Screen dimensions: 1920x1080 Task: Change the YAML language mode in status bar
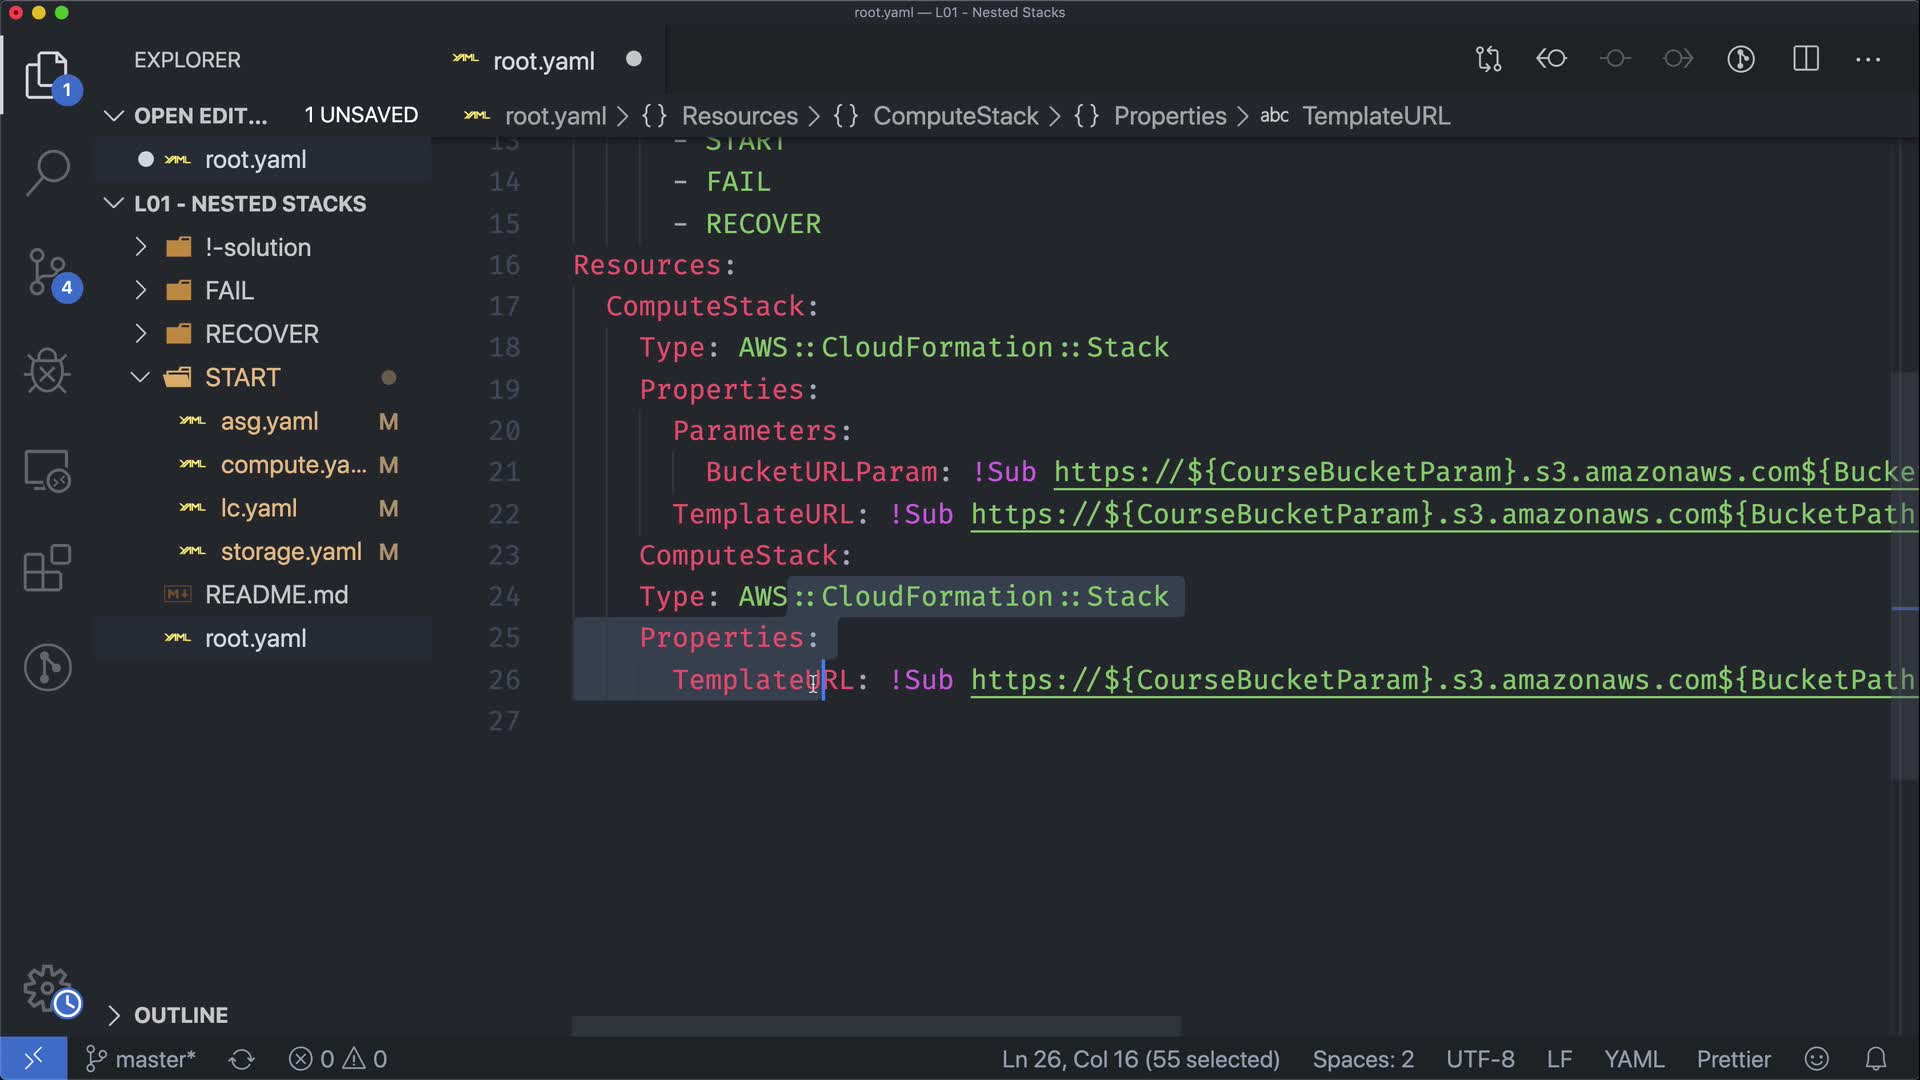(1633, 1059)
